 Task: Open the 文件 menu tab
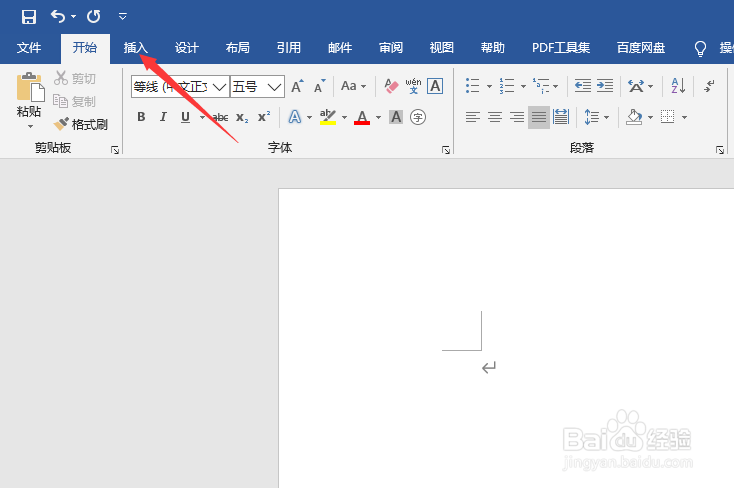[29, 48]
